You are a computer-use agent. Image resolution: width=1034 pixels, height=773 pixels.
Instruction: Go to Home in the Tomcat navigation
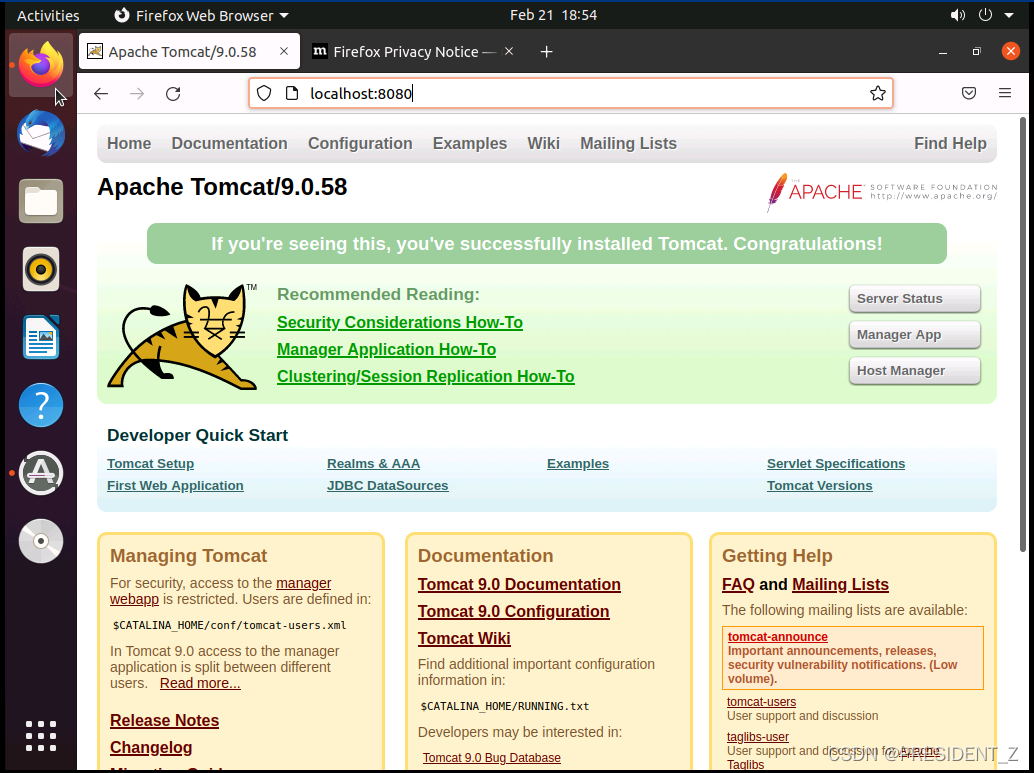[x=129, y=143]
